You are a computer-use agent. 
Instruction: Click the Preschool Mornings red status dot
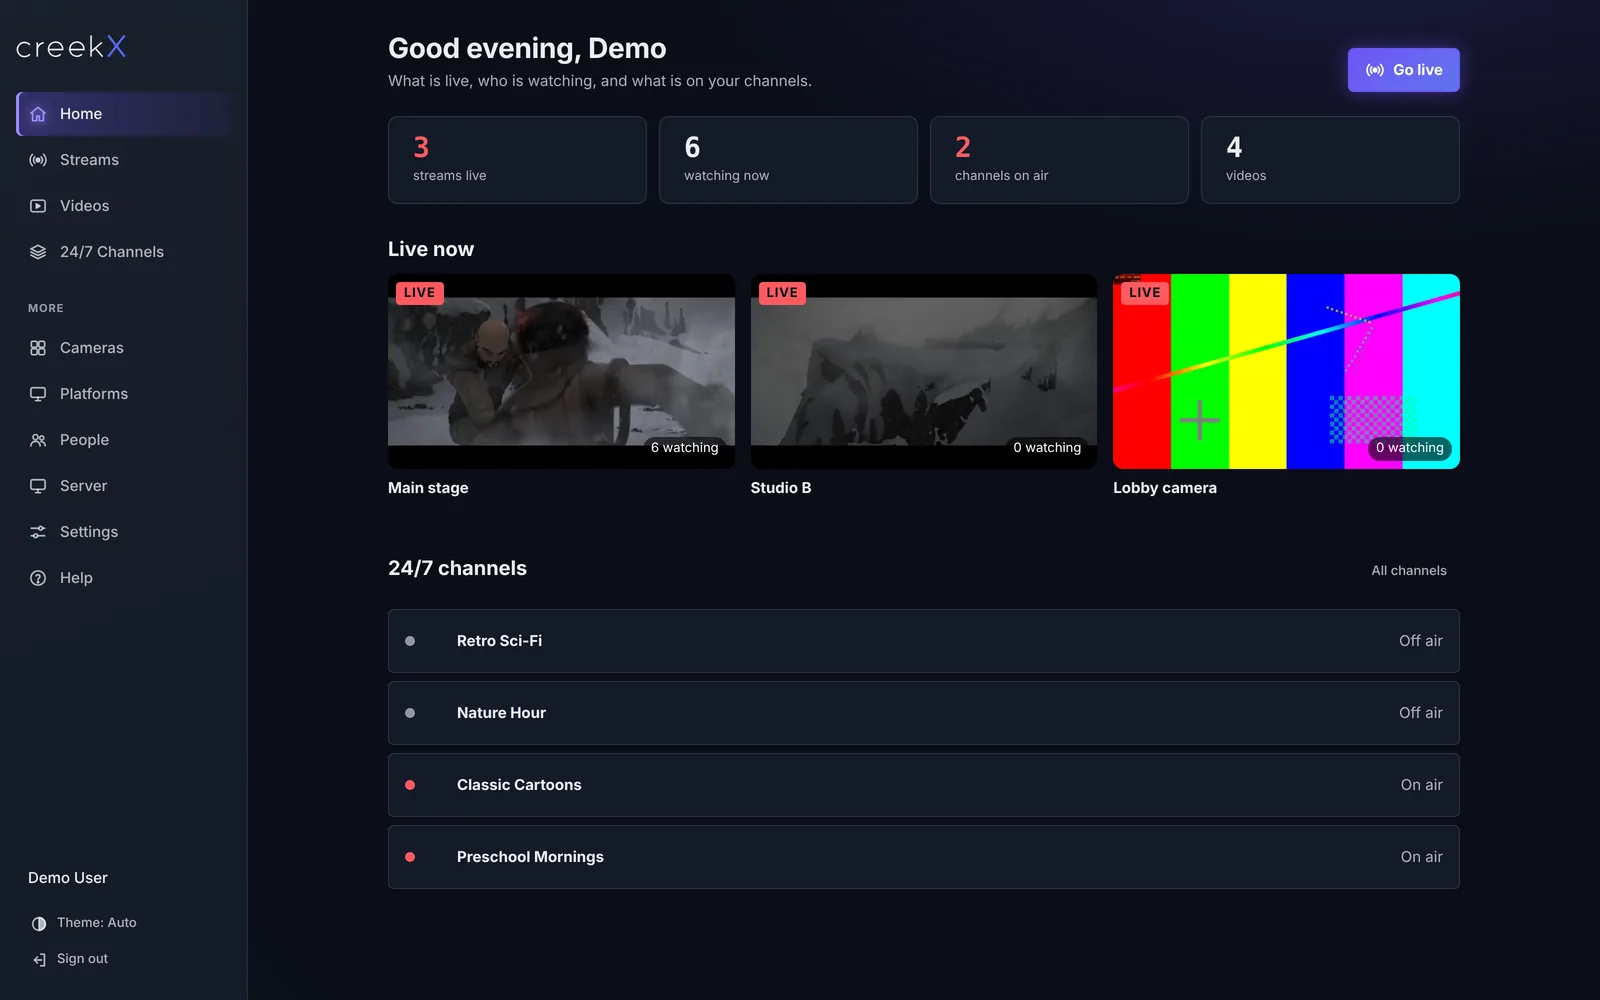tap(410, 857)
